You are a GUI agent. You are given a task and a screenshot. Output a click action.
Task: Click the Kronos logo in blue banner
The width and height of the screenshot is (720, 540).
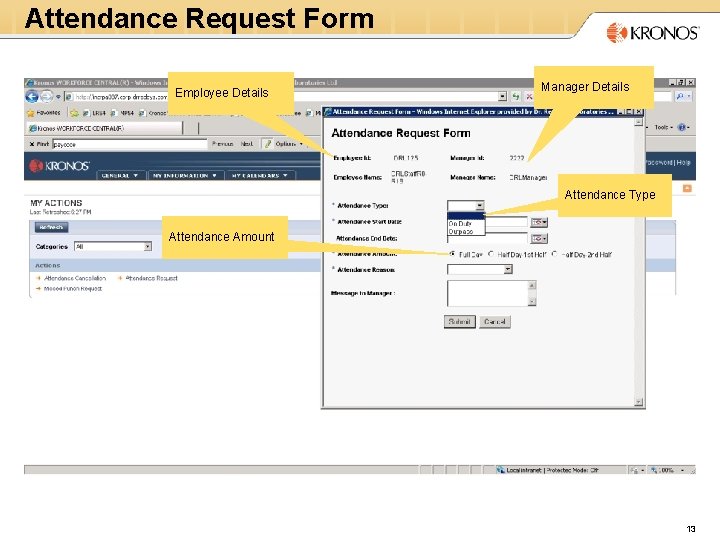59,166
